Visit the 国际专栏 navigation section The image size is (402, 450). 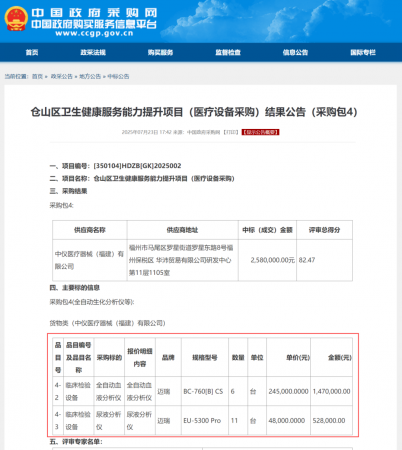[363, 52]
